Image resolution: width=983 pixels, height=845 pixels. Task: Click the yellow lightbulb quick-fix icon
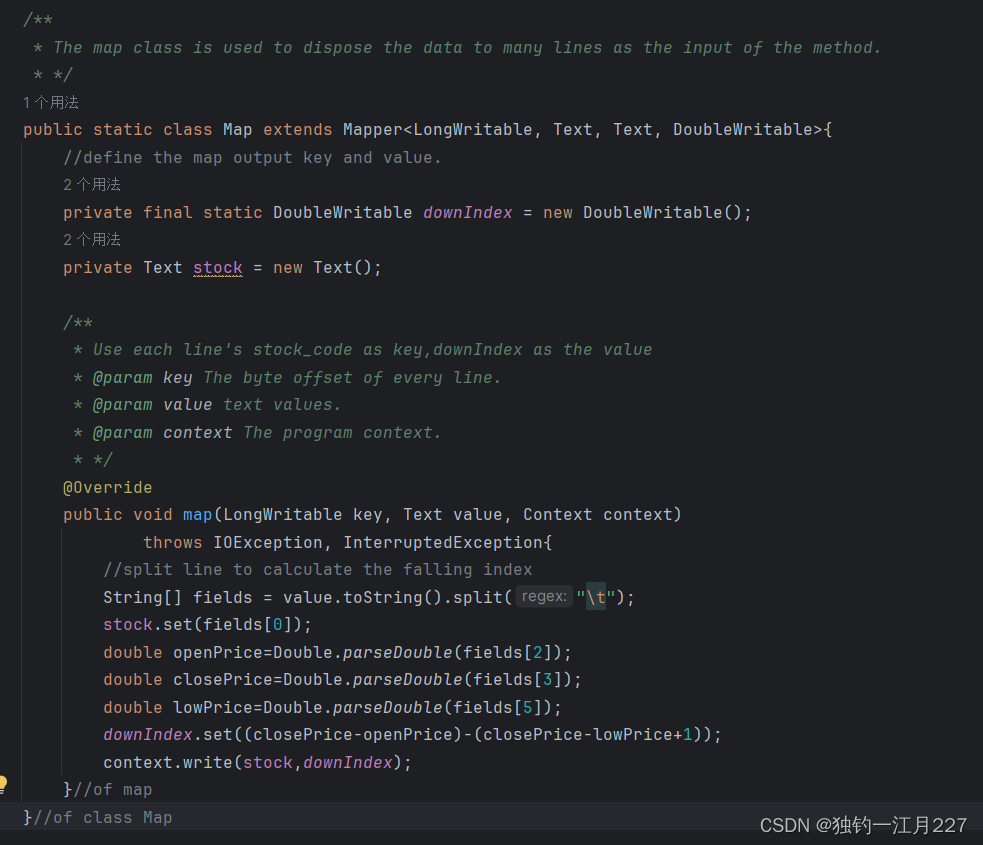[x=3, y=784]
